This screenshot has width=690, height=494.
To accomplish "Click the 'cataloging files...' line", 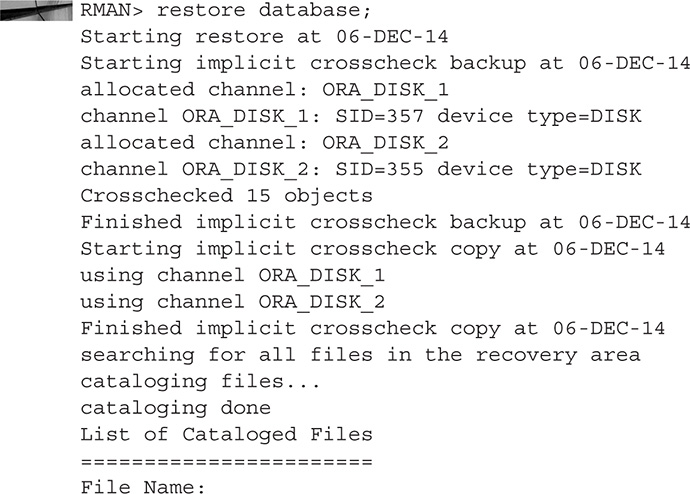I will pyautogui.click(x=200, y=382).
